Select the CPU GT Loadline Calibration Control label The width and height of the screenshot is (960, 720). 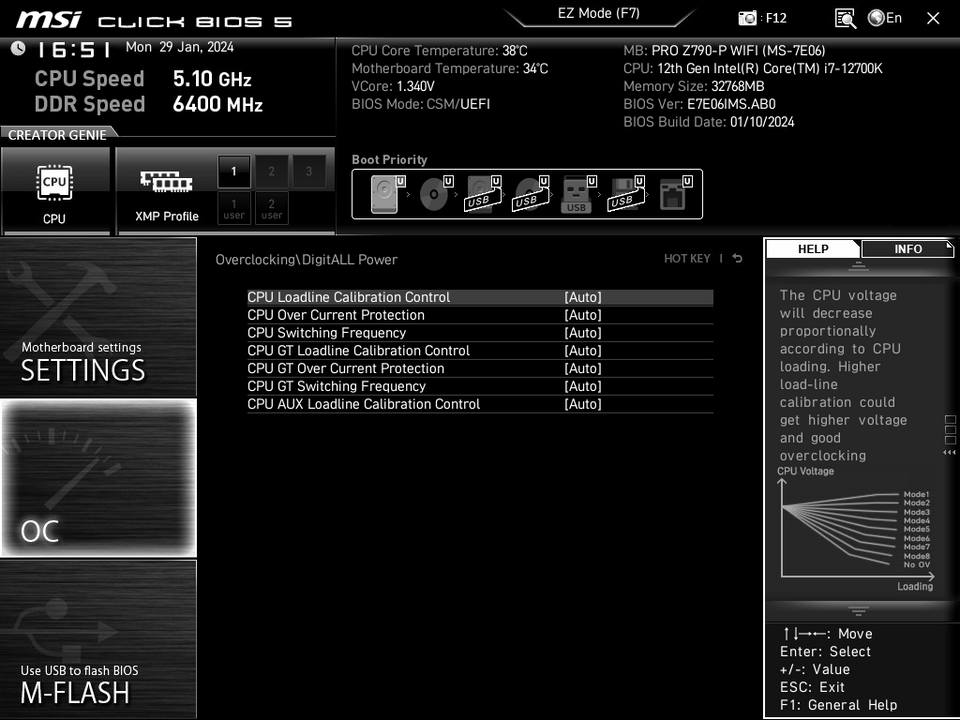click(358, 350)
